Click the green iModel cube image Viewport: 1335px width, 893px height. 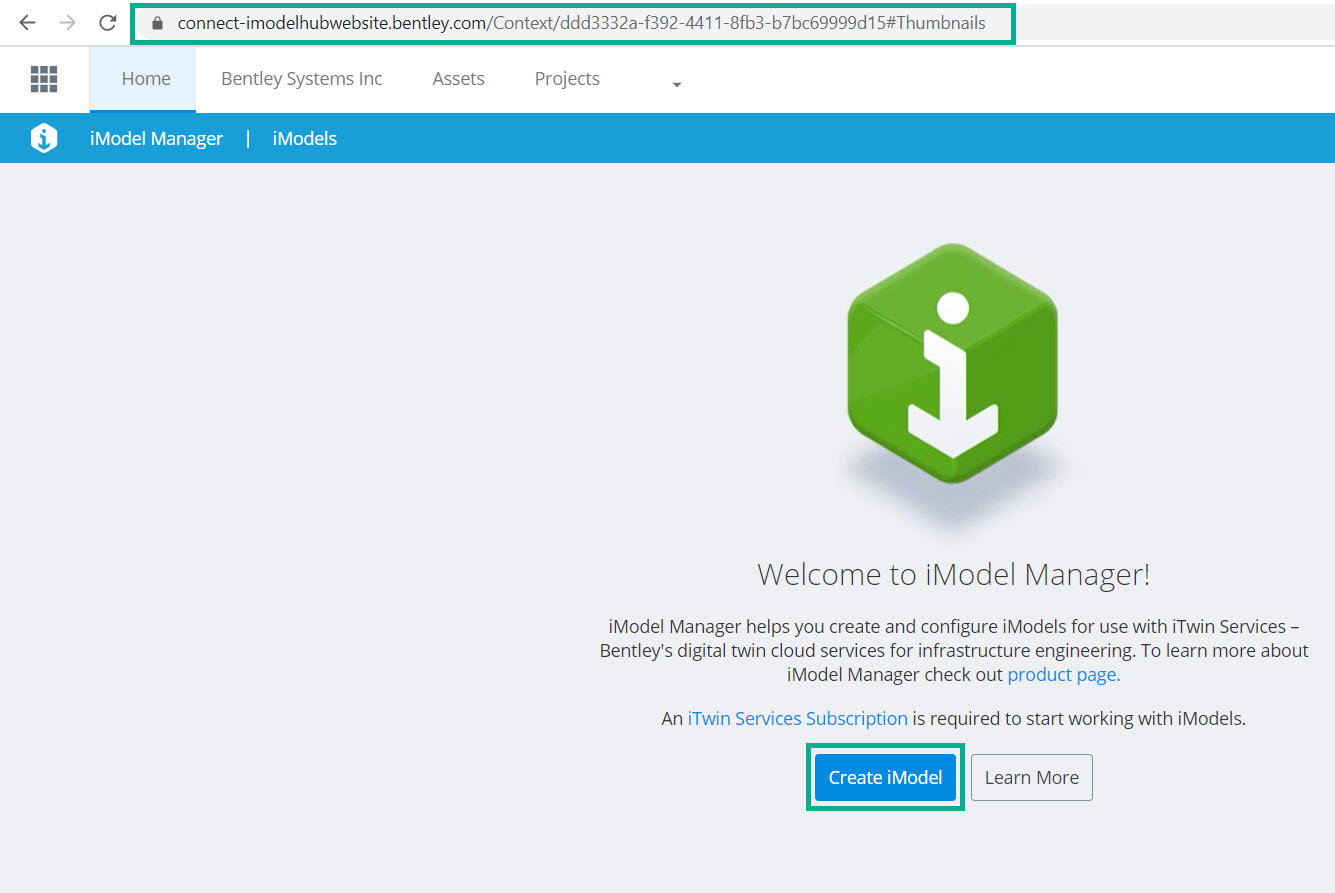pyautogui.click(x=952, y=366)
